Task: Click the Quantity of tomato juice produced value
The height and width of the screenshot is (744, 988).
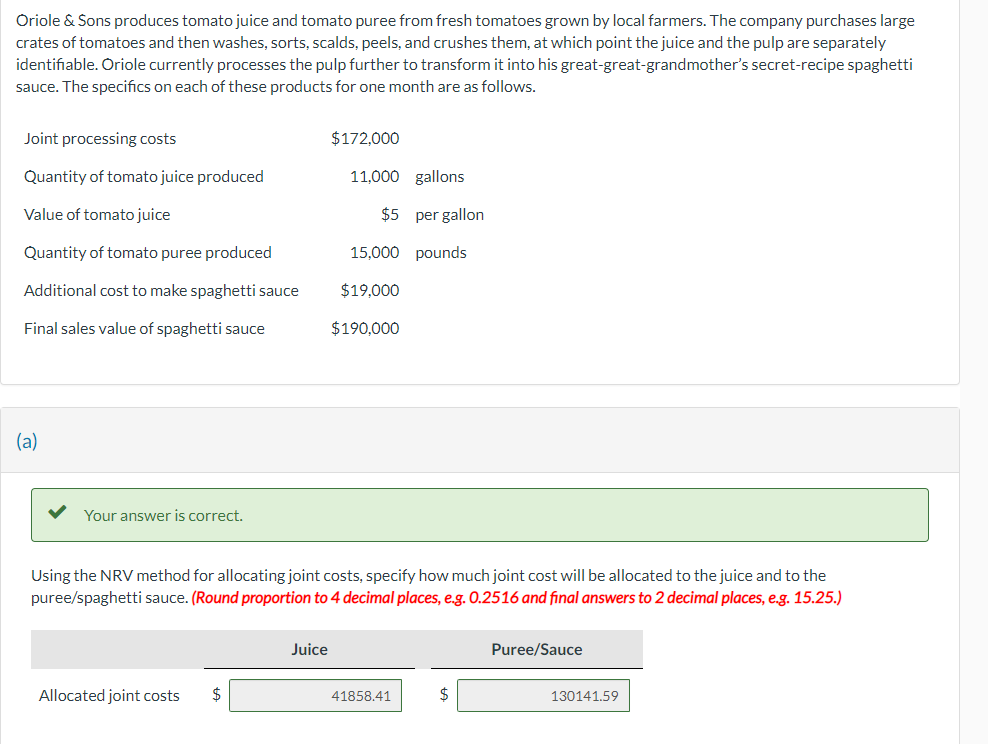Action: tap(376, 176)
